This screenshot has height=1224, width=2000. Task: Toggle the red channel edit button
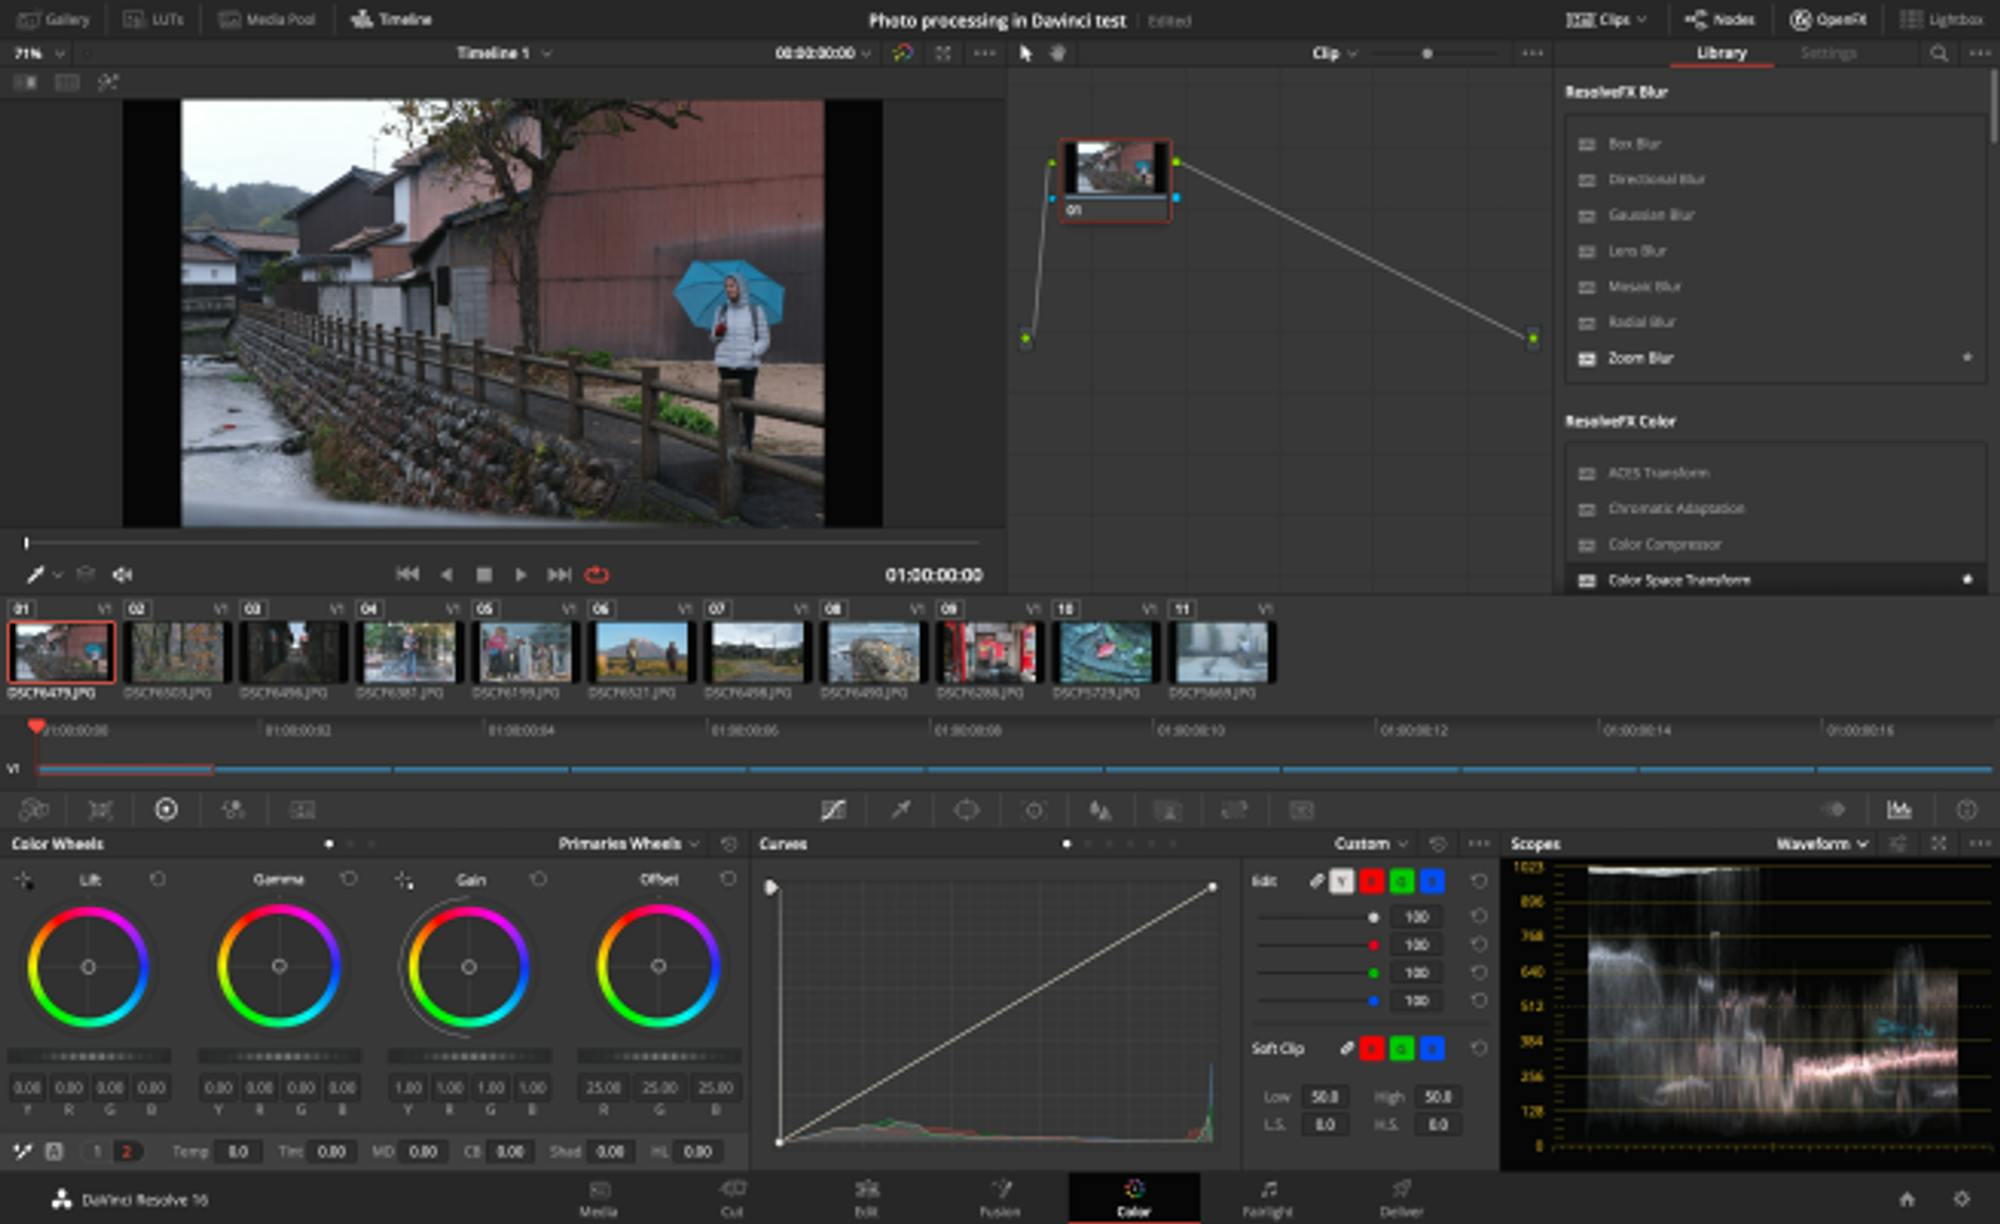[1371, 881]
